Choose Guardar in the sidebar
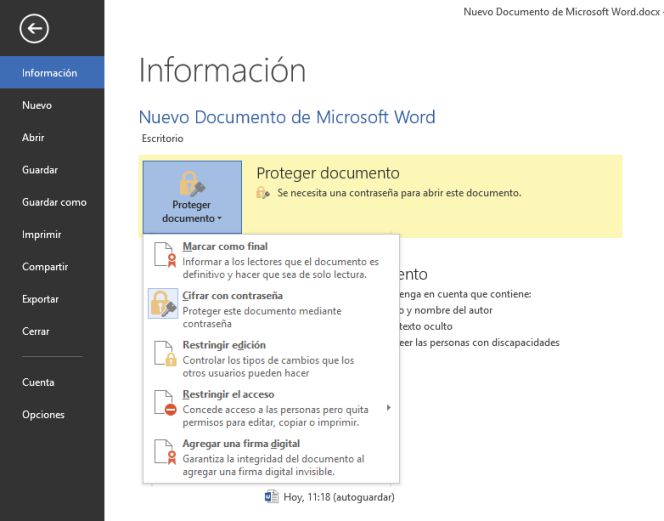The width and height of the screenshot is (664, 521). (52, 170)
